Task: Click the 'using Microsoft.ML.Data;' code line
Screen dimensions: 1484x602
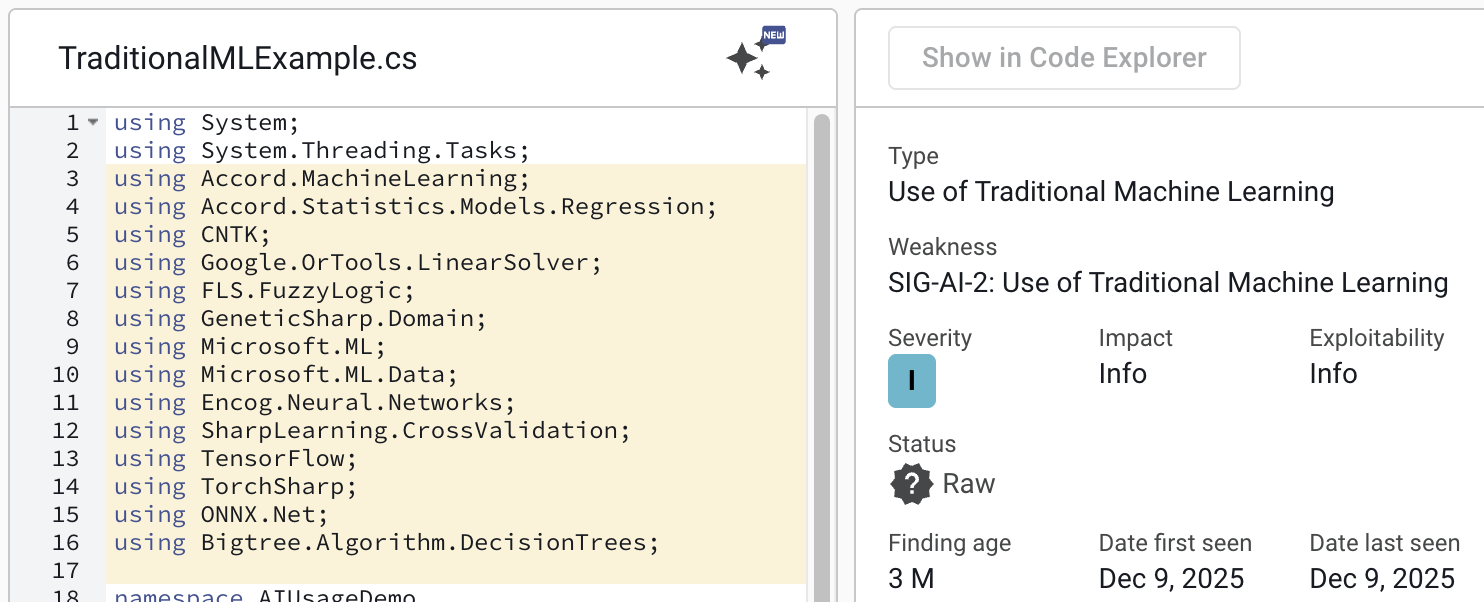Action: click(x=285, y=375)
